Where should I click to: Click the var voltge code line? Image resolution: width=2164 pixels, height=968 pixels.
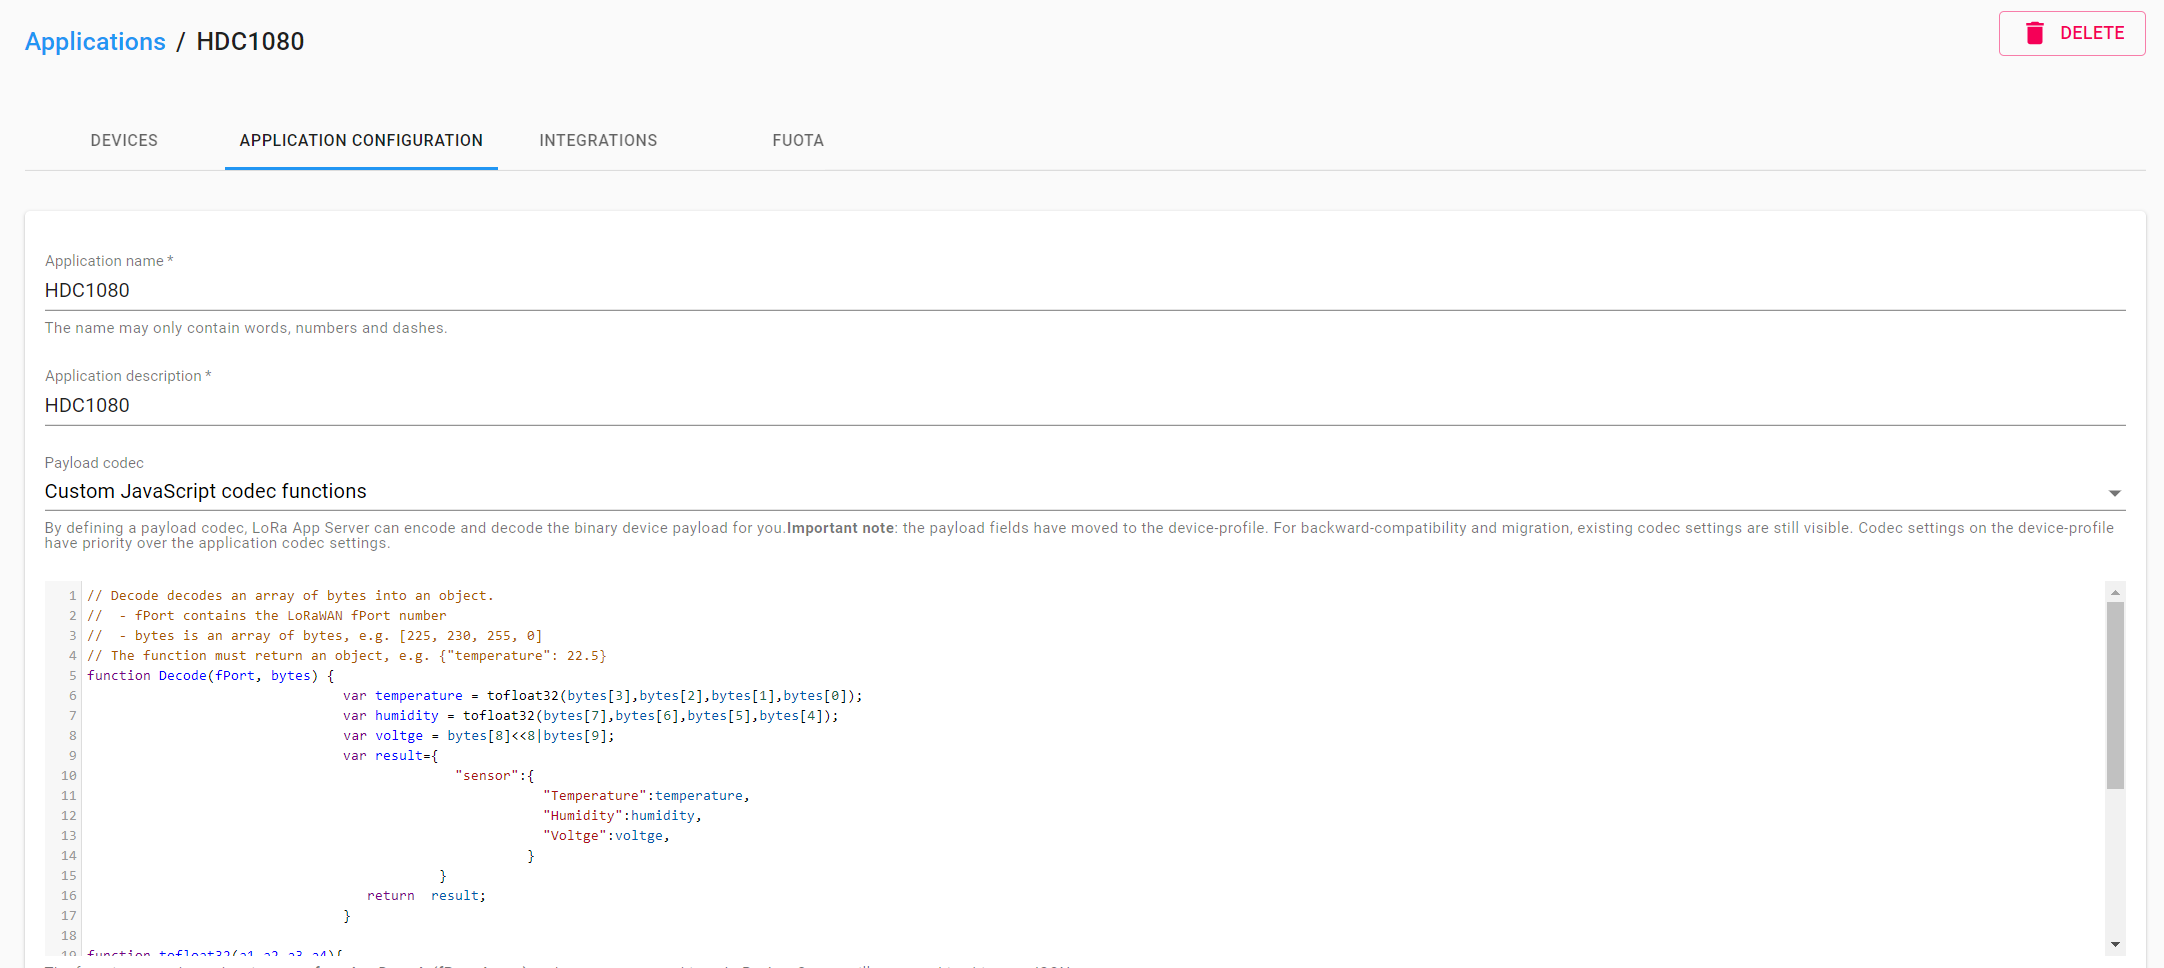pos(478,736)
